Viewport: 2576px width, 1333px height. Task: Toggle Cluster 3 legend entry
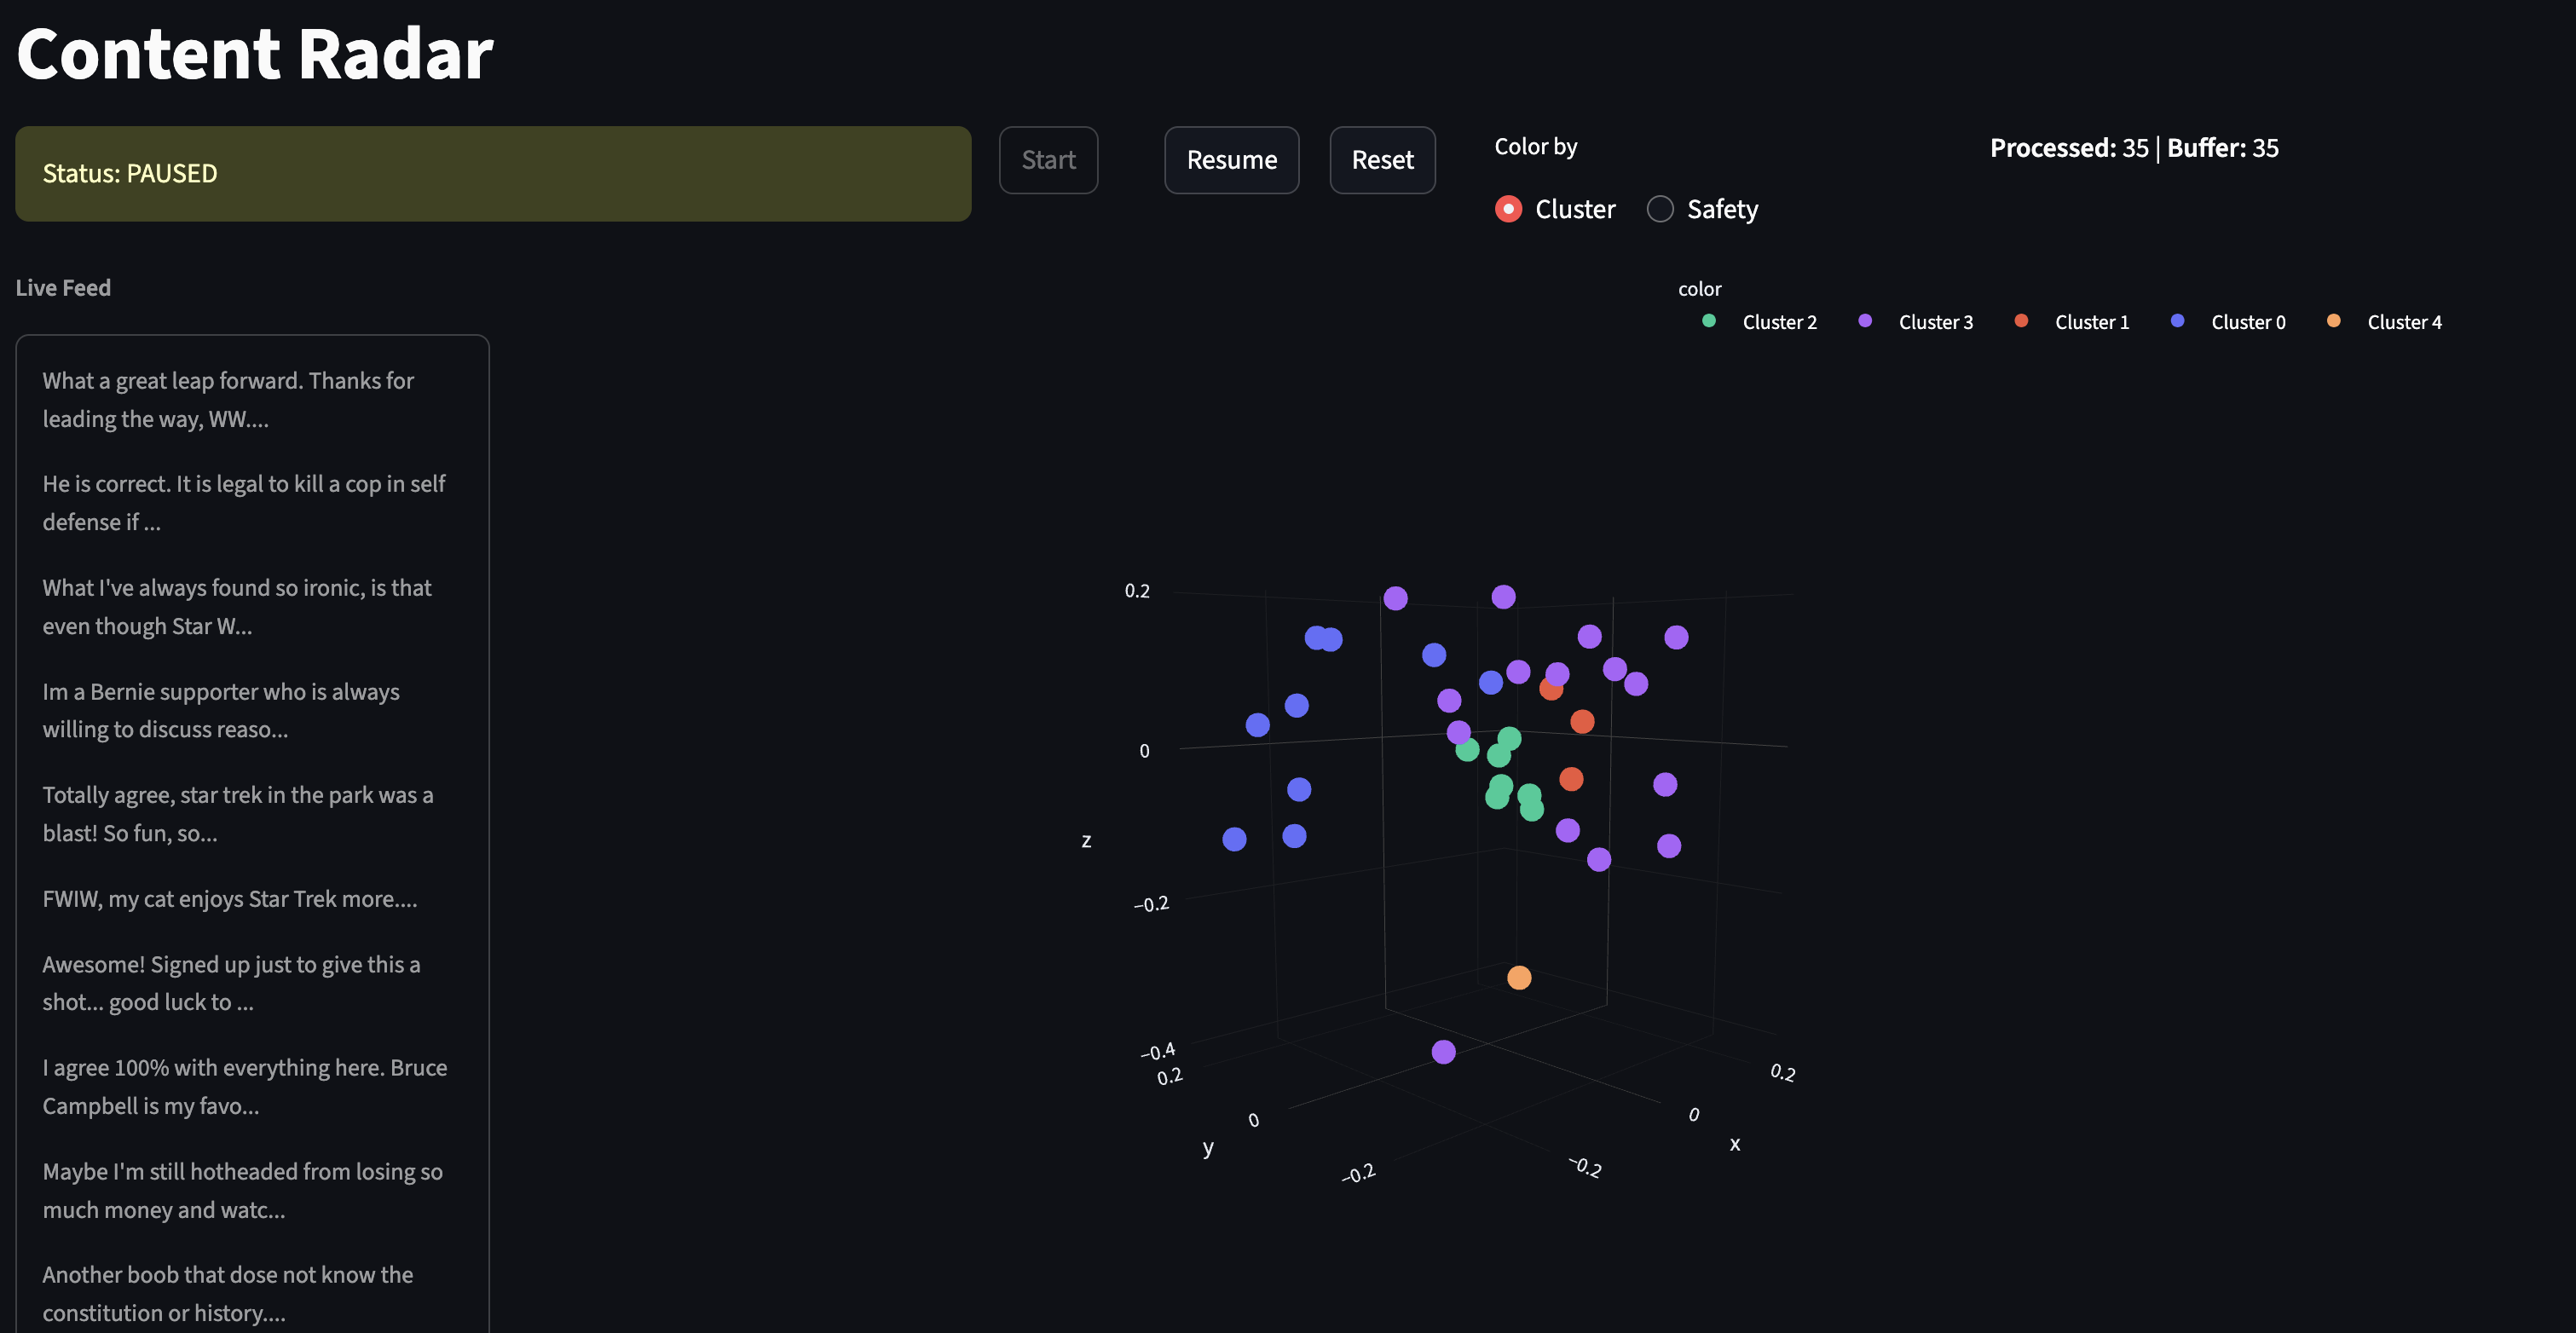coord(1934,322)
